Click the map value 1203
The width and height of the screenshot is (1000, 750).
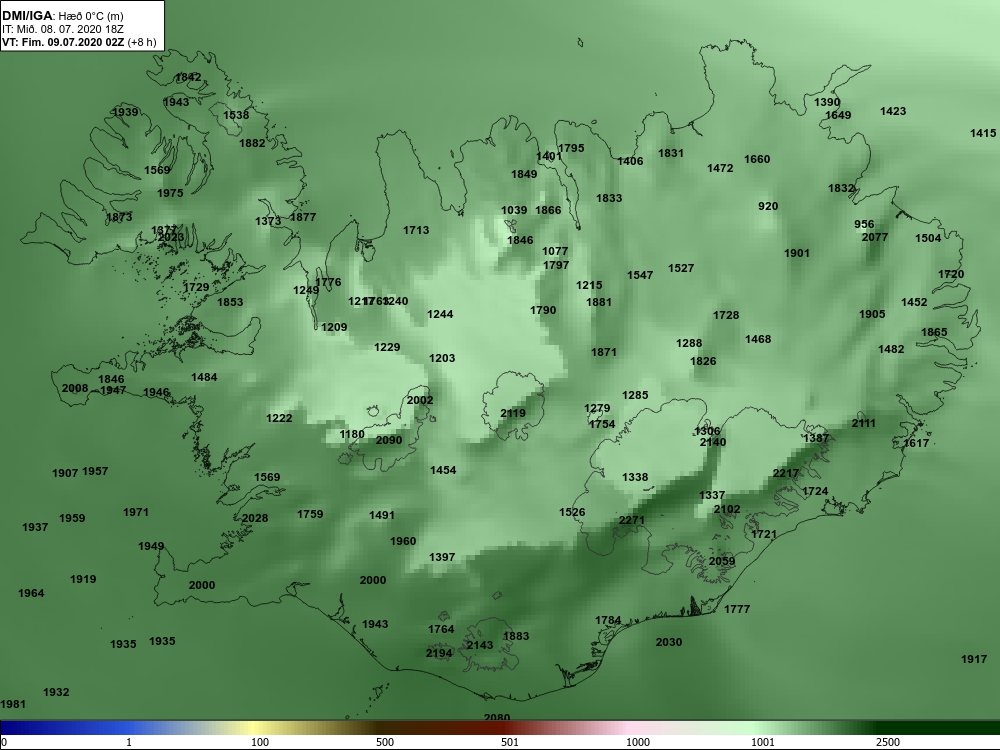click(442, 358)
